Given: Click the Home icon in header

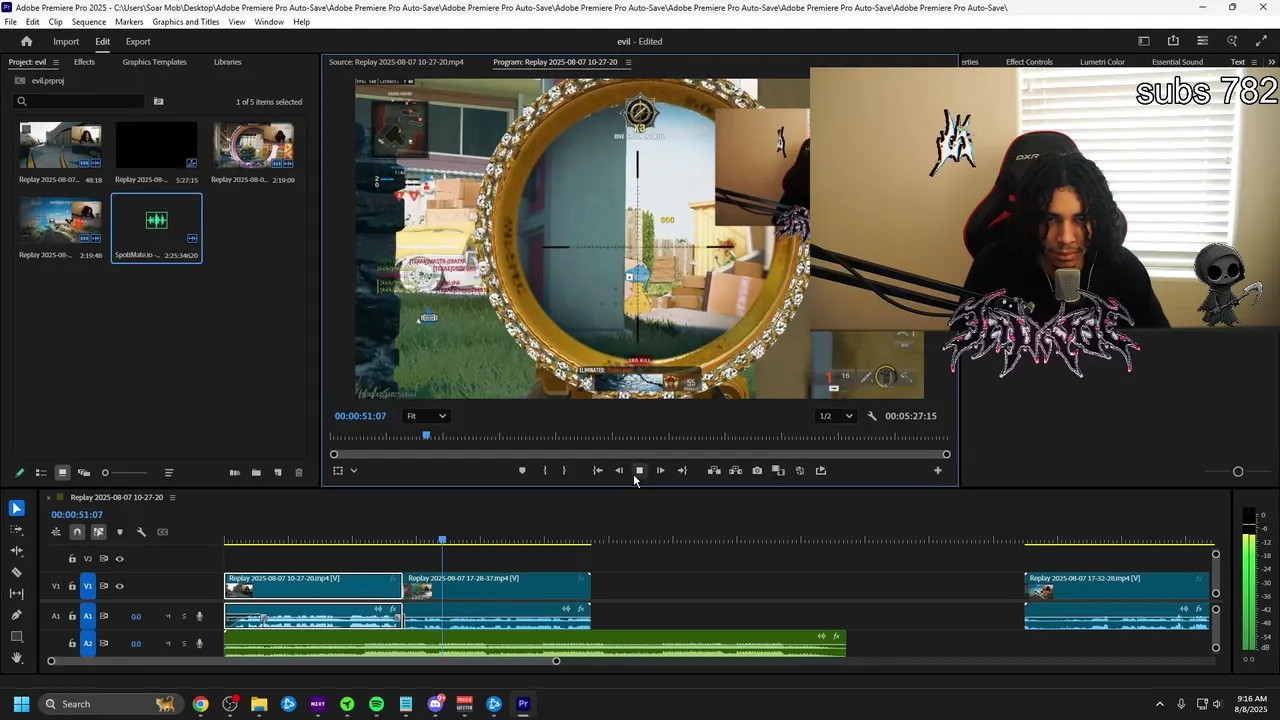Looking at the screenshot, I should 27,42.
